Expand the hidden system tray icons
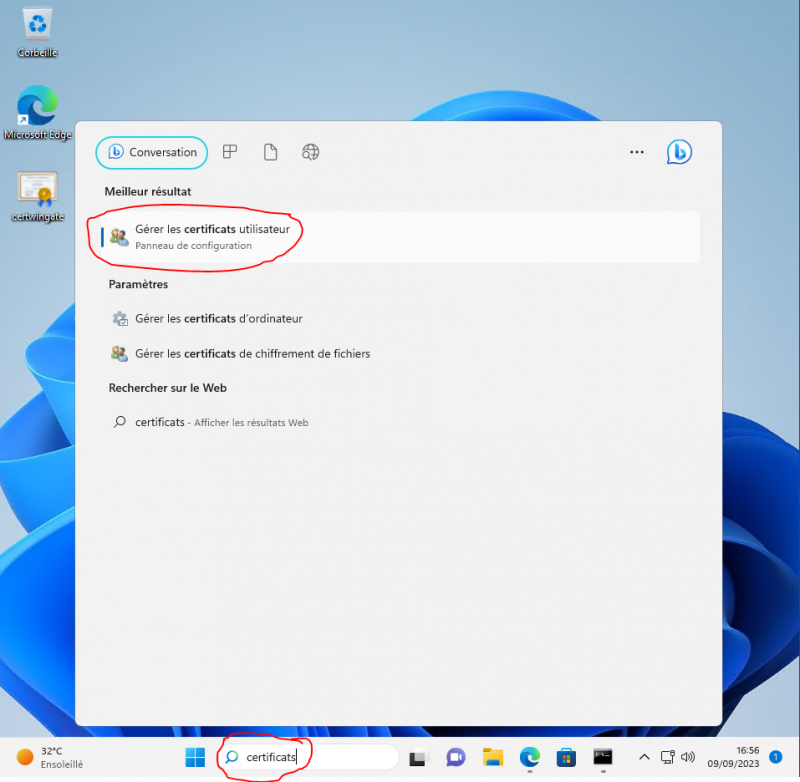Screen dimensions: 800x782 click(x=645, y=757)
